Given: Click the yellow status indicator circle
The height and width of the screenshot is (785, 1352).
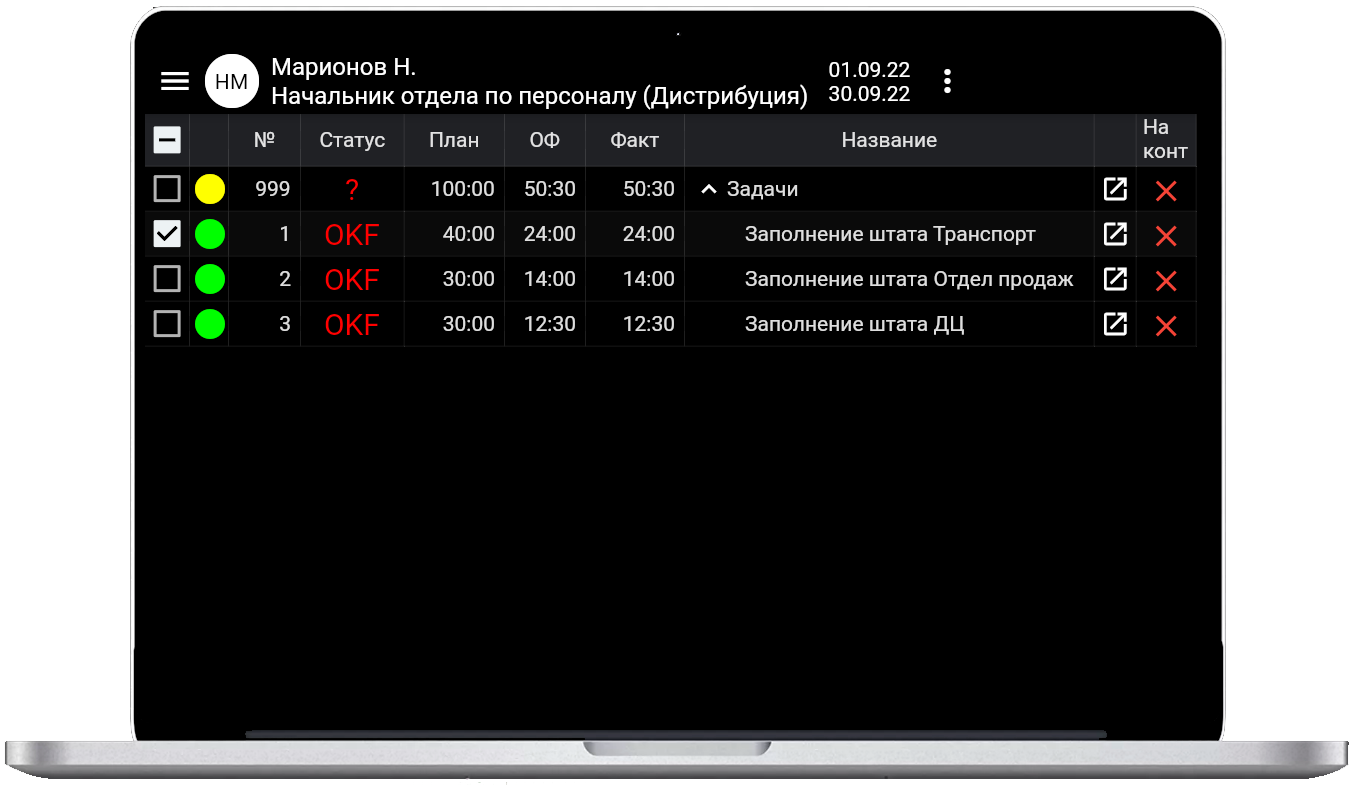Looking at the screenshot, I should pos(210,189).
